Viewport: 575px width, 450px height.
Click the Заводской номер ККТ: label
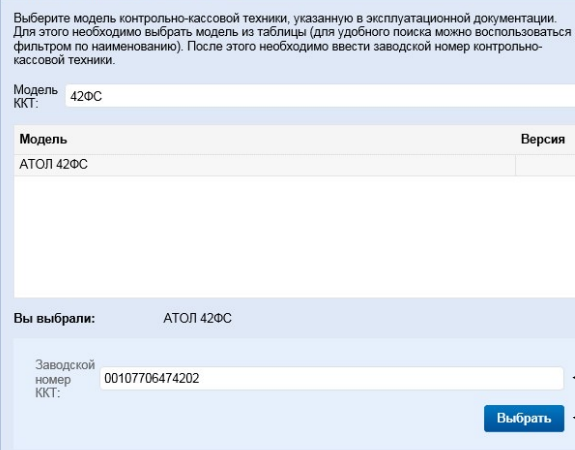[x=65, y=379]
